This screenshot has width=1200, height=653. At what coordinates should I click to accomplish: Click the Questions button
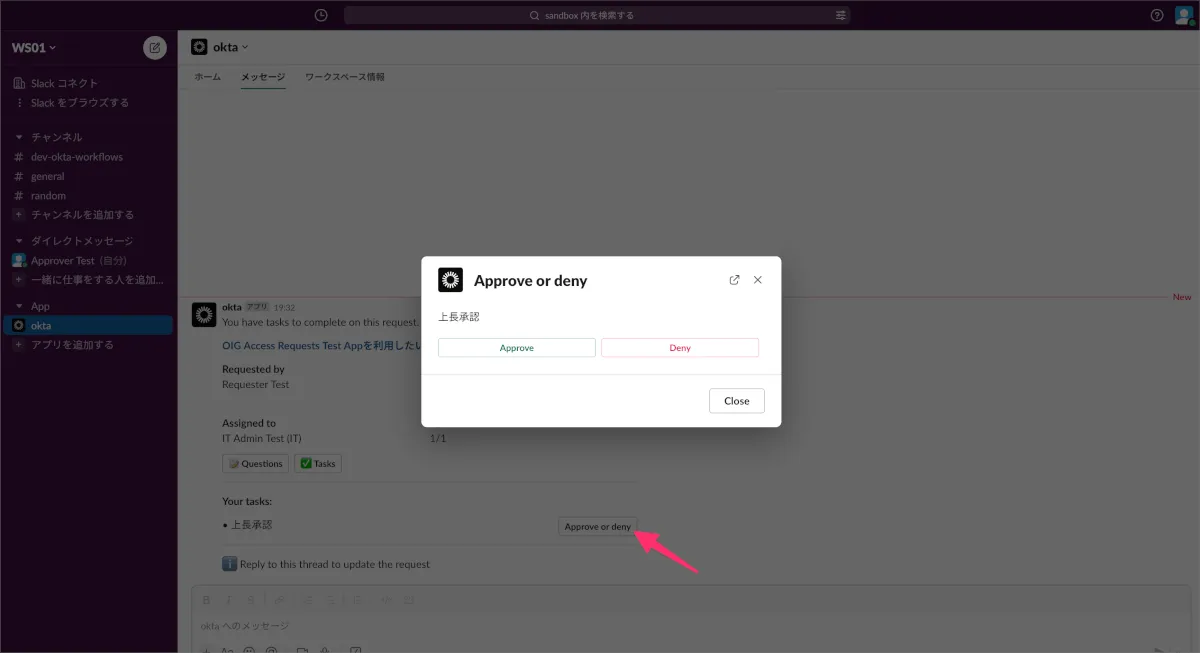(x=255, y=464)
